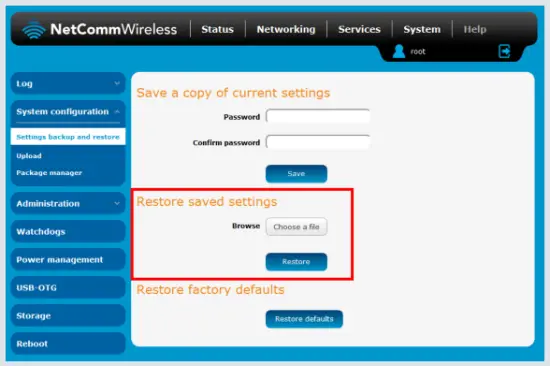Open the USB-OTG section
Image resolution: width=550 pixels, height=366 pixels.
coord(68,288)
